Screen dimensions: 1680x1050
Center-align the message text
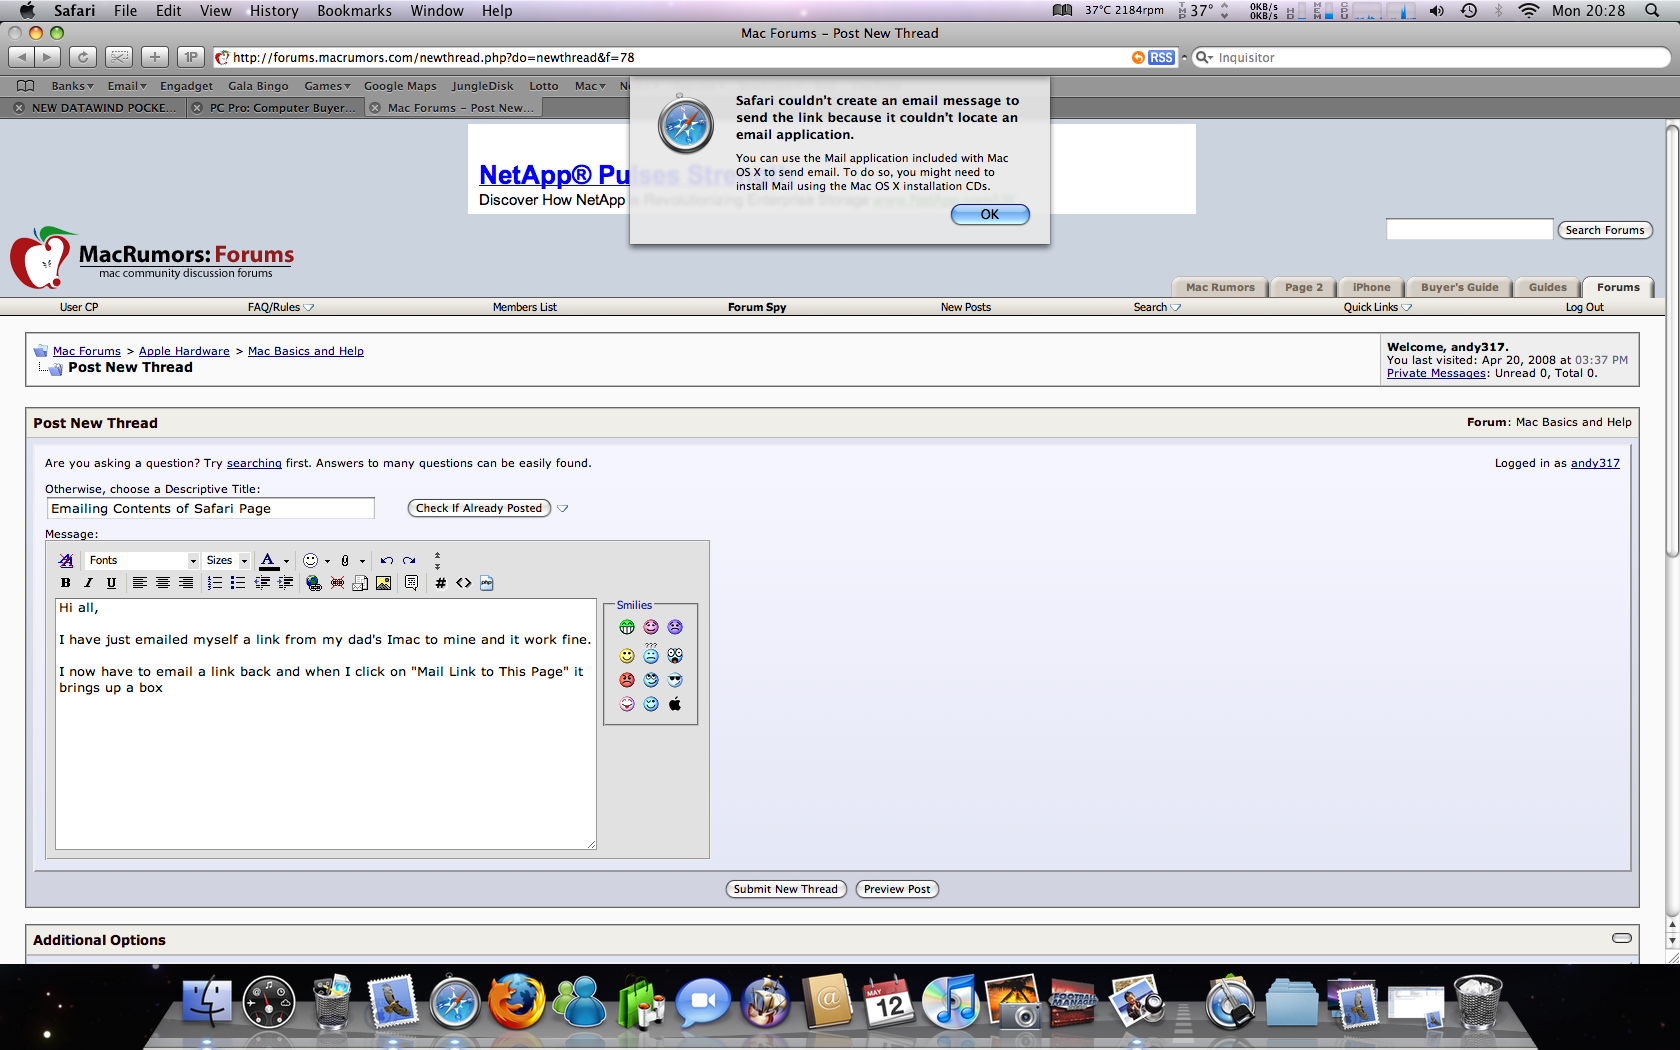click(163, 583)
